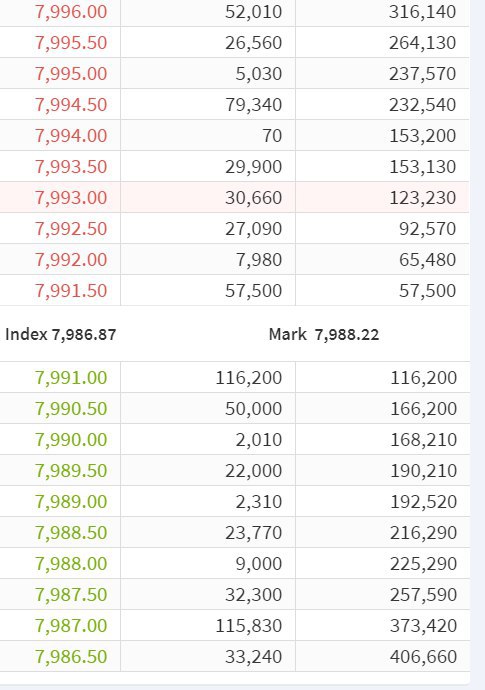Click the Mark 7,988.22 price
Image resolution: width=485 pixels, height=690 pixels.
click(324, 334)
